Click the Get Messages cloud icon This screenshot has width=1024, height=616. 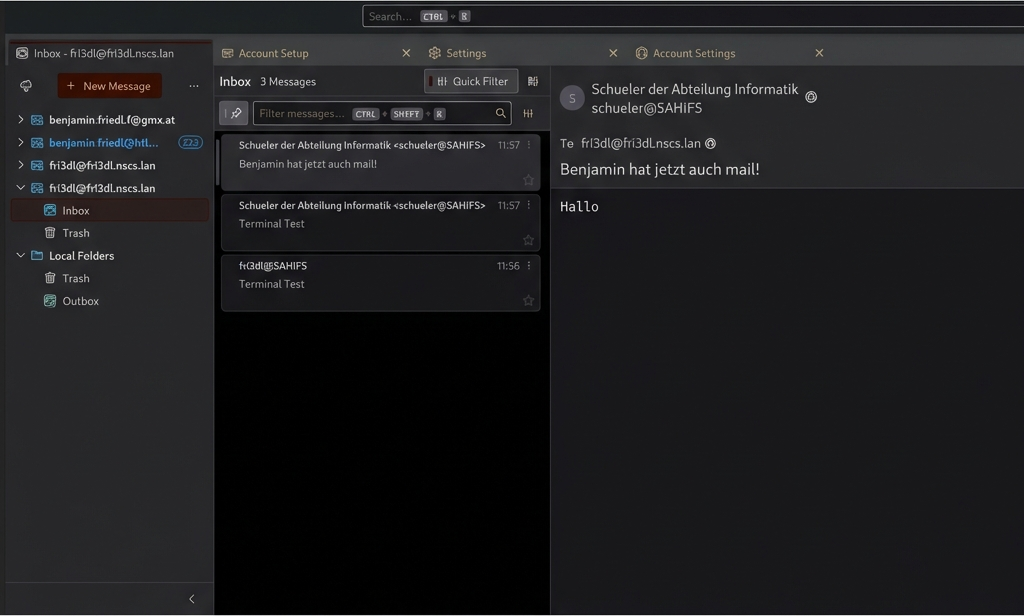coord(26,86)
